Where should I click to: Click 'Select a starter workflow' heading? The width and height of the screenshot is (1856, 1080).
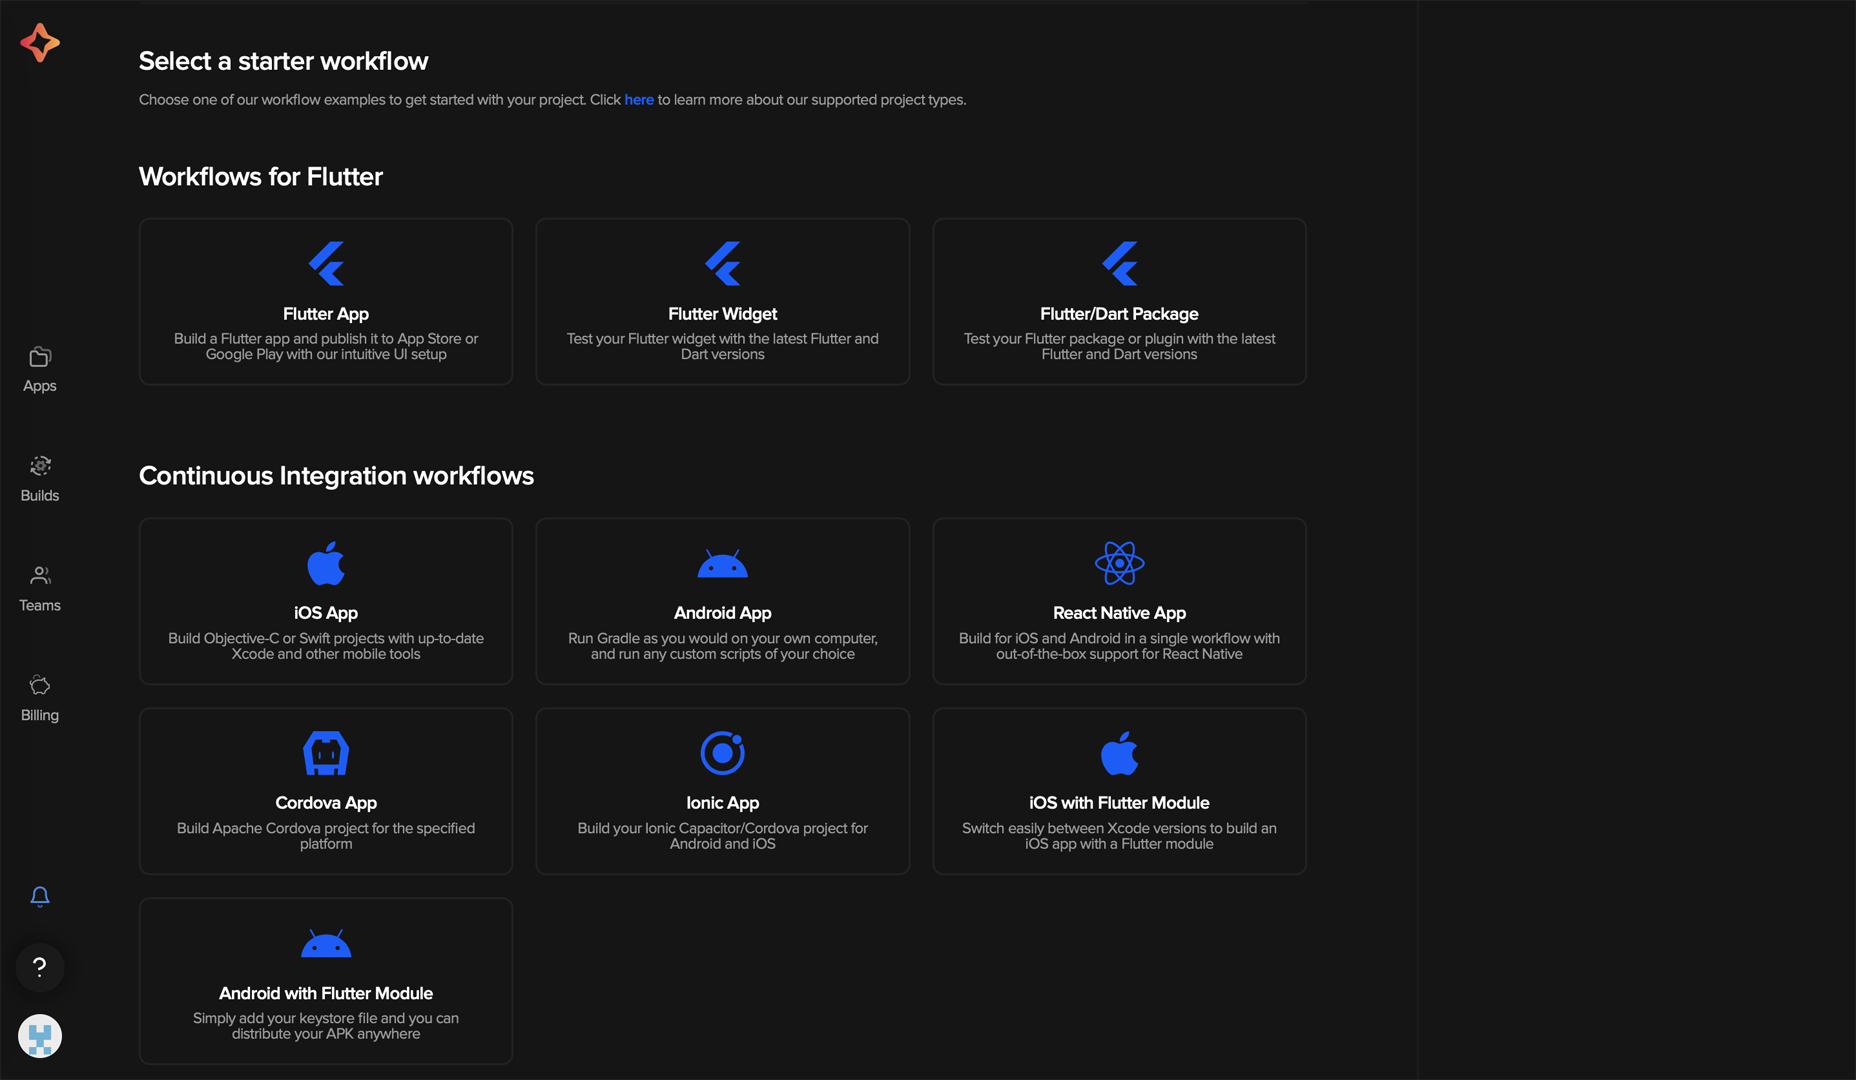coord(284,61)
